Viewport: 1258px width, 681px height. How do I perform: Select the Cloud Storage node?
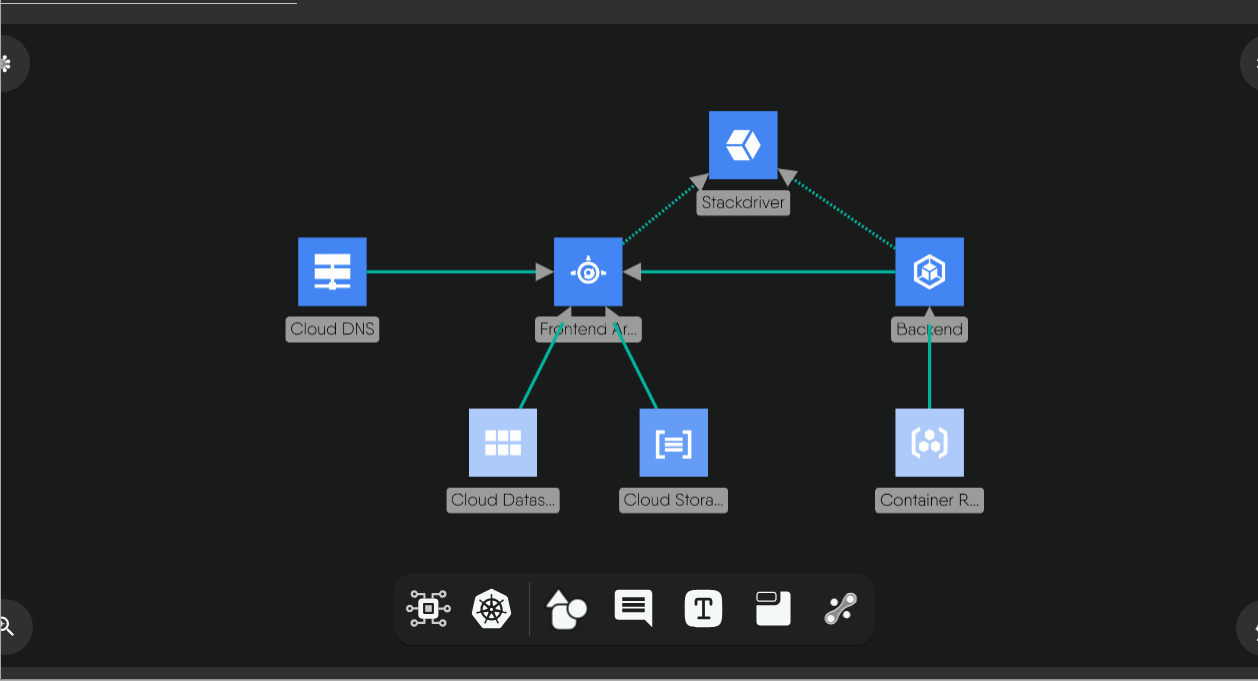click(x=673, y=442)
